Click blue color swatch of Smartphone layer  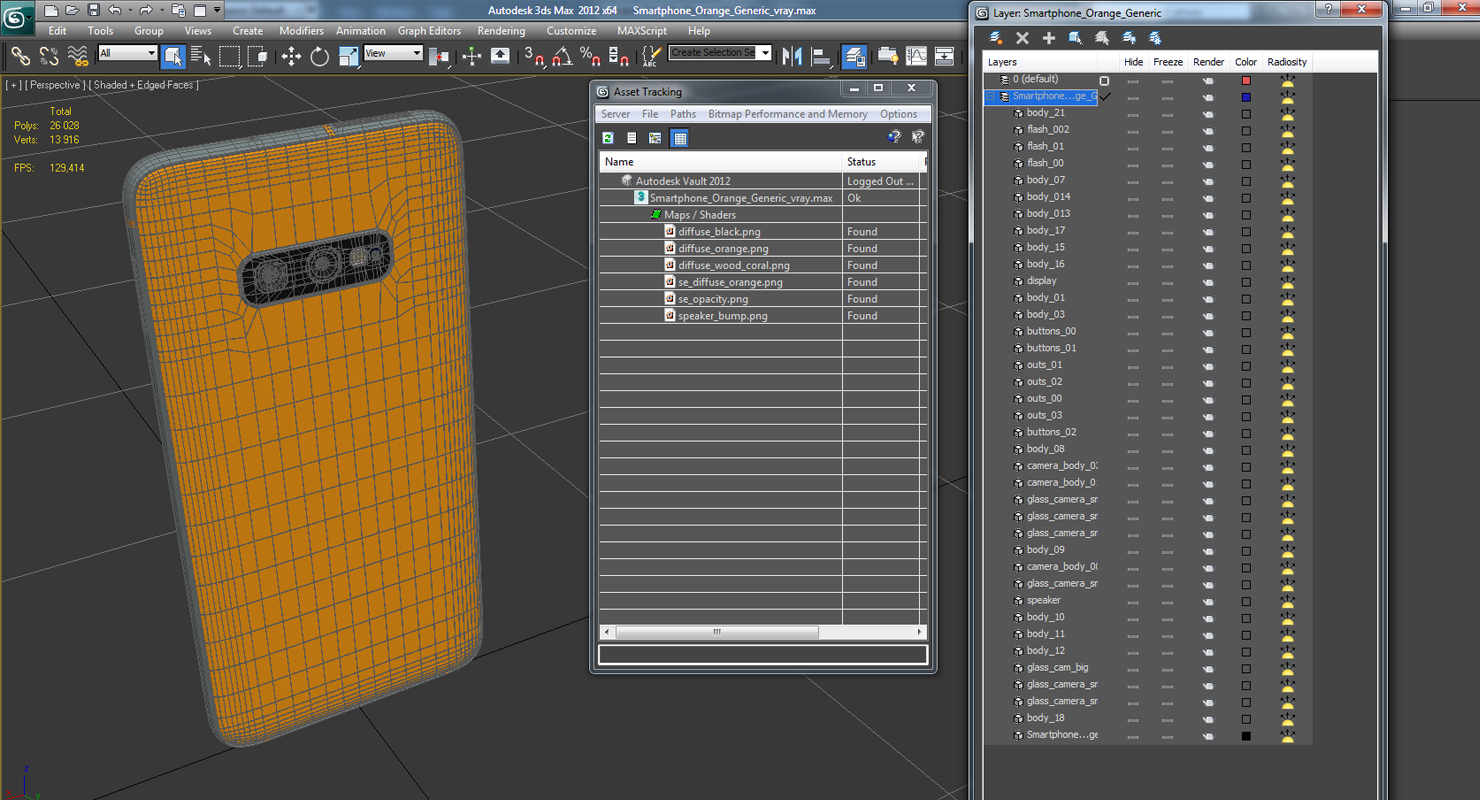point(1246,97)
